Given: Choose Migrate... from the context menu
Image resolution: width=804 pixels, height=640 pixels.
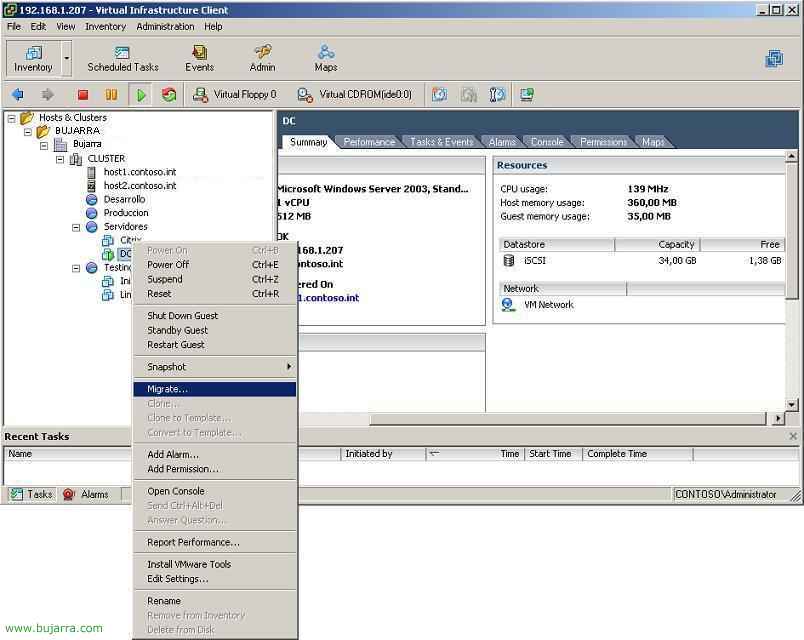Looking at the screenshot, I should click(215, 389).
